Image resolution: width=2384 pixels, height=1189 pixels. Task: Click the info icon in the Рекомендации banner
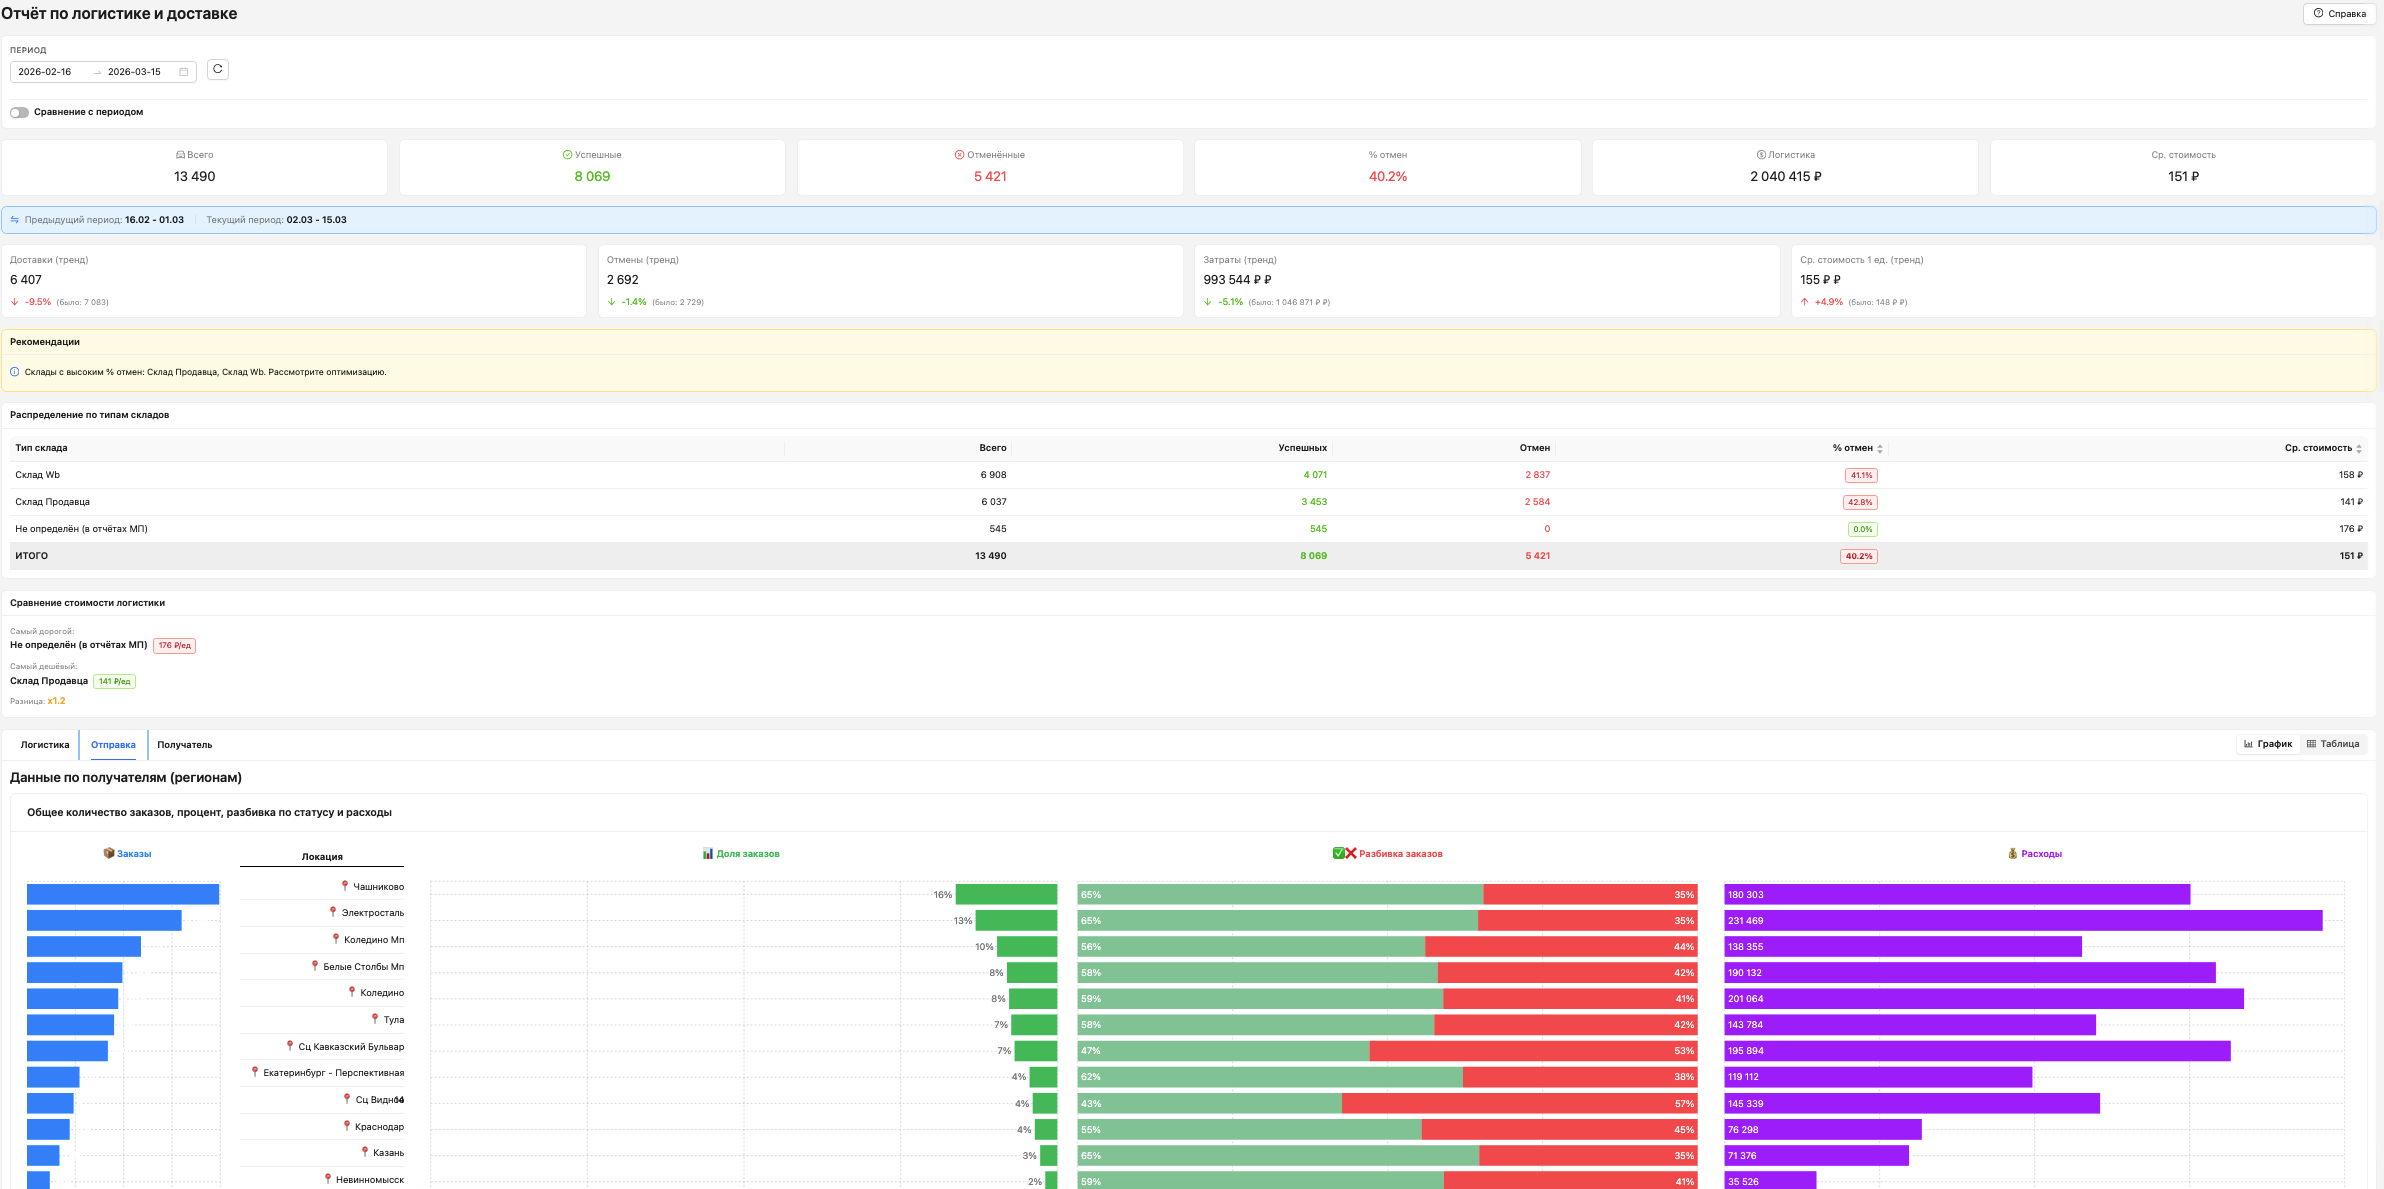coord(15,372)
